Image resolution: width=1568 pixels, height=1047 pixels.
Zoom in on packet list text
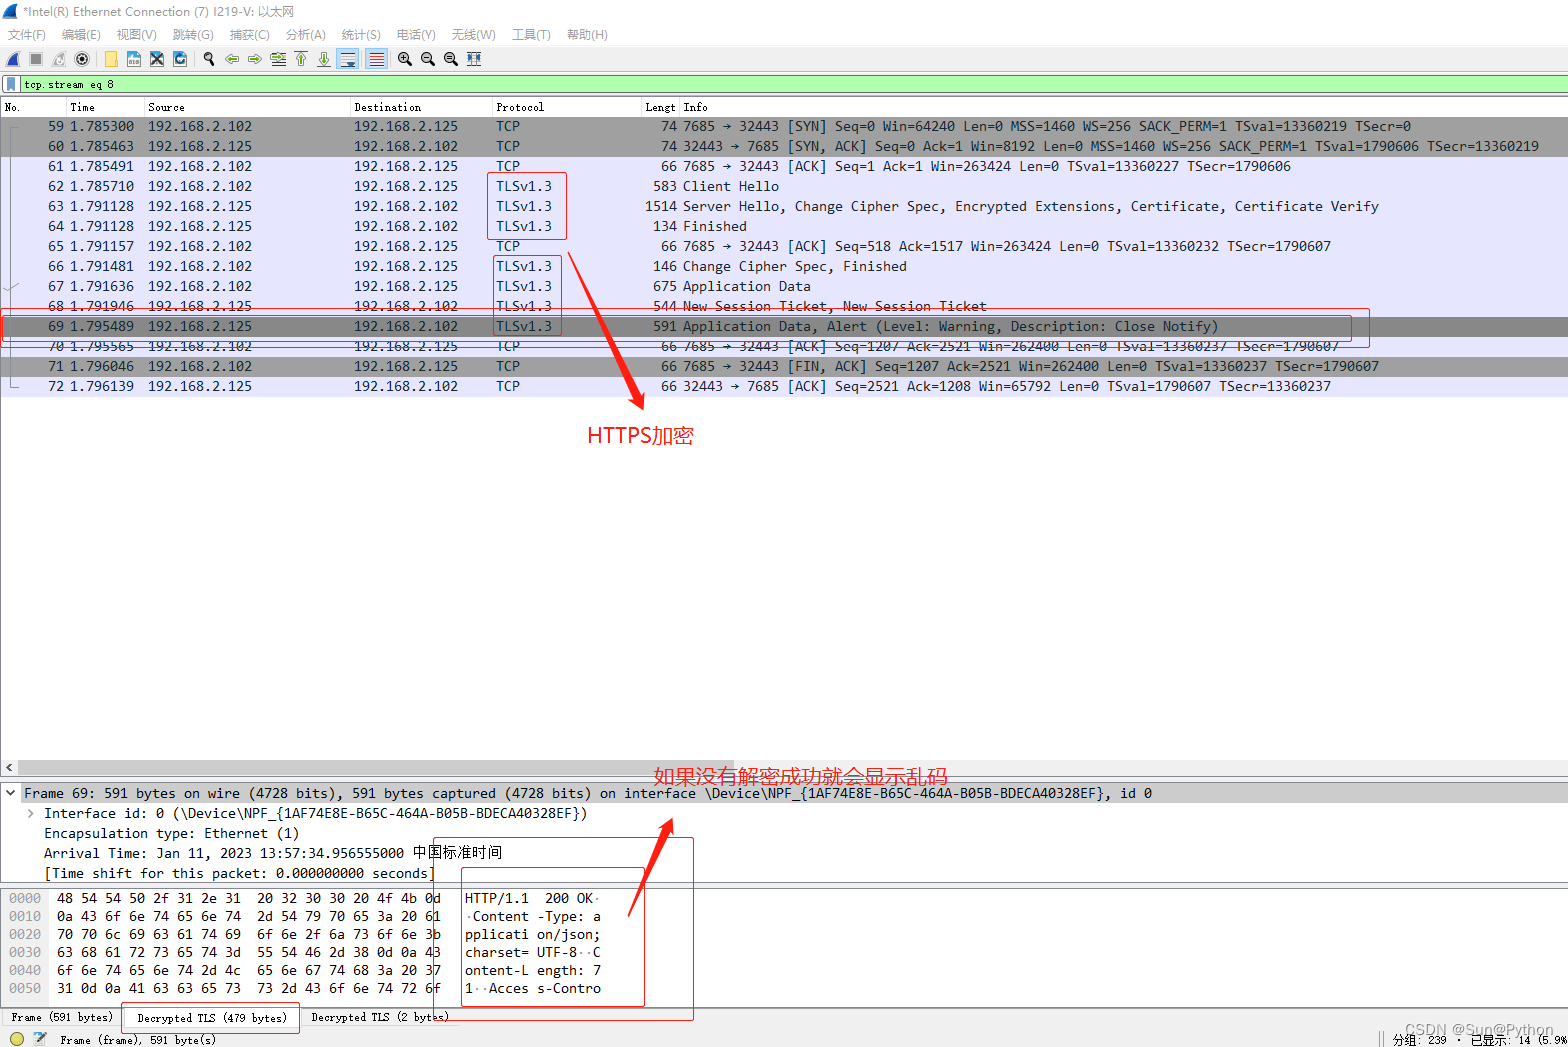coord(404,59)
